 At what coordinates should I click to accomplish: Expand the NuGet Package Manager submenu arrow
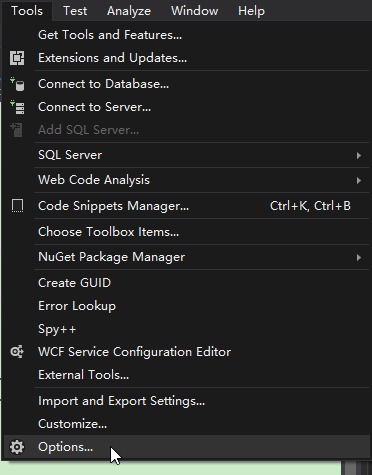pyautogui.click(x=359, y=257)
